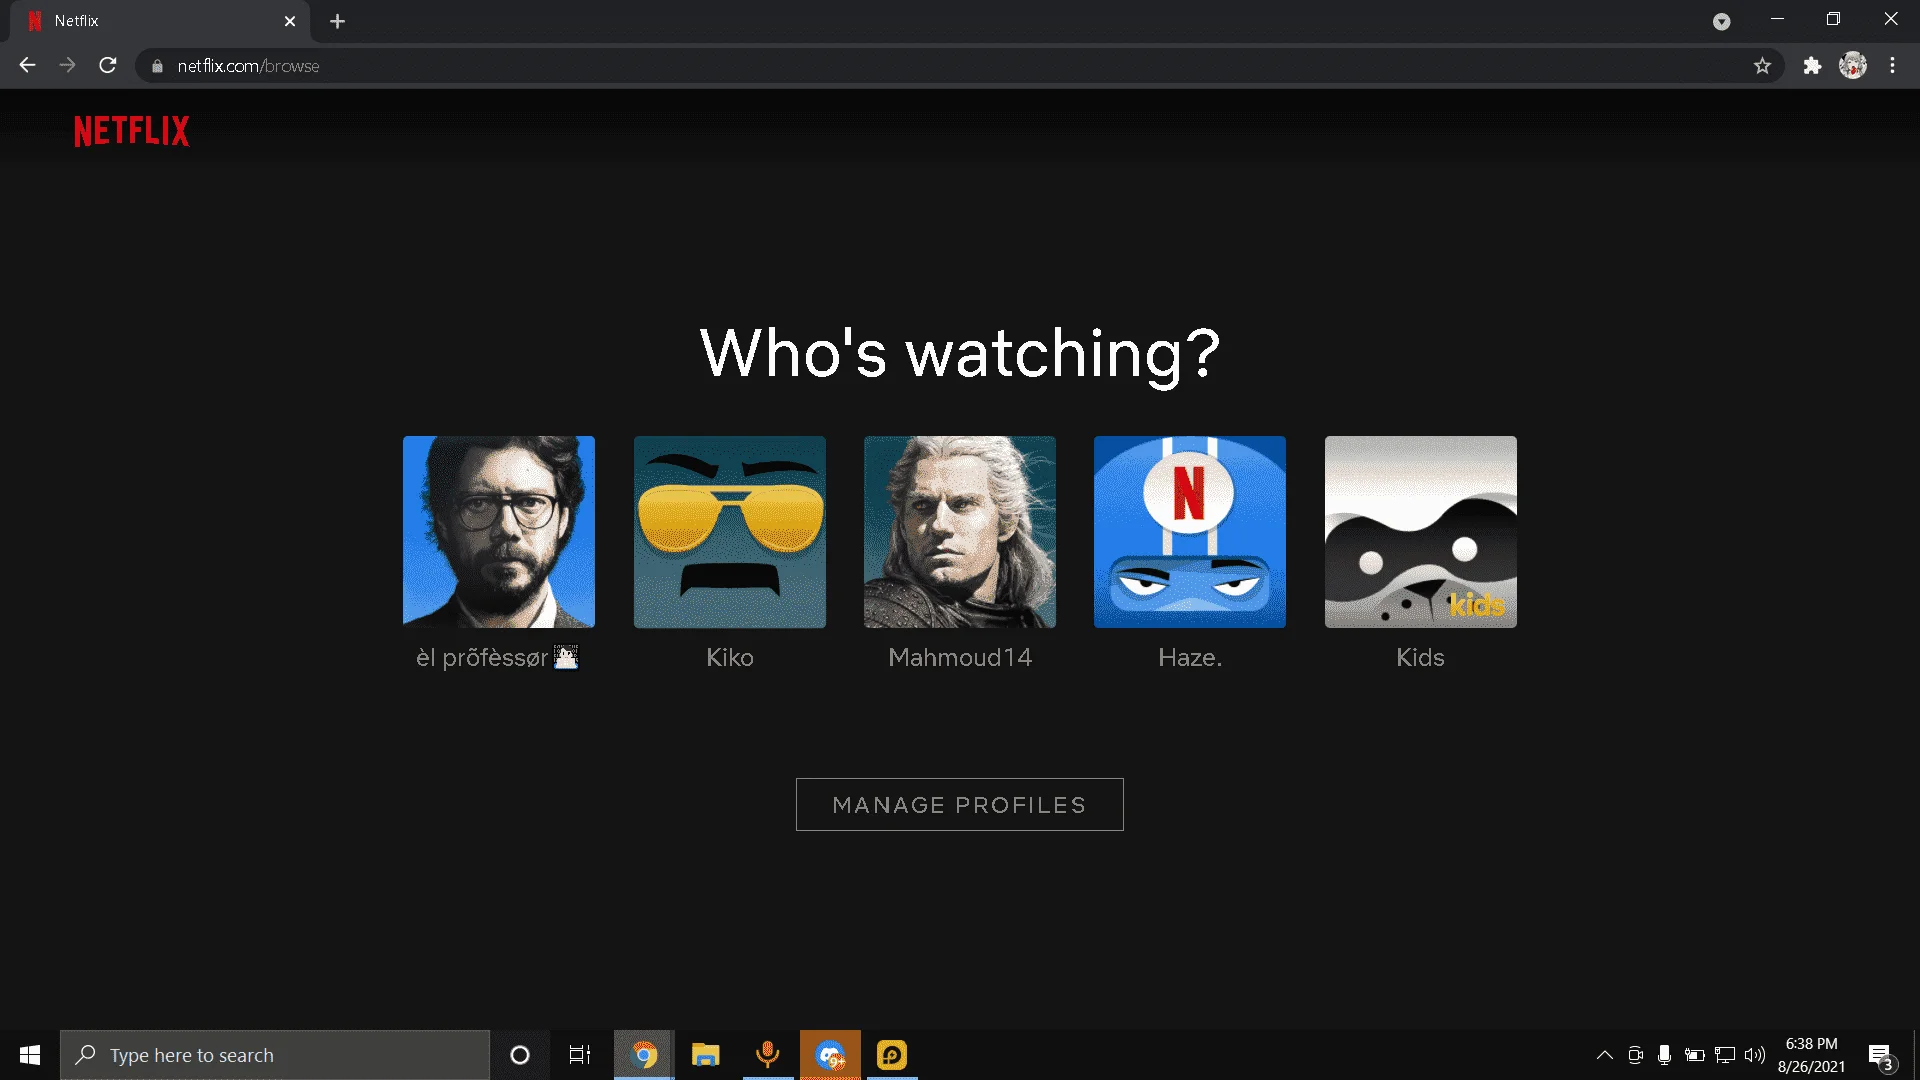Open the Chrome extensions puzzle icon

(1812, 66)
